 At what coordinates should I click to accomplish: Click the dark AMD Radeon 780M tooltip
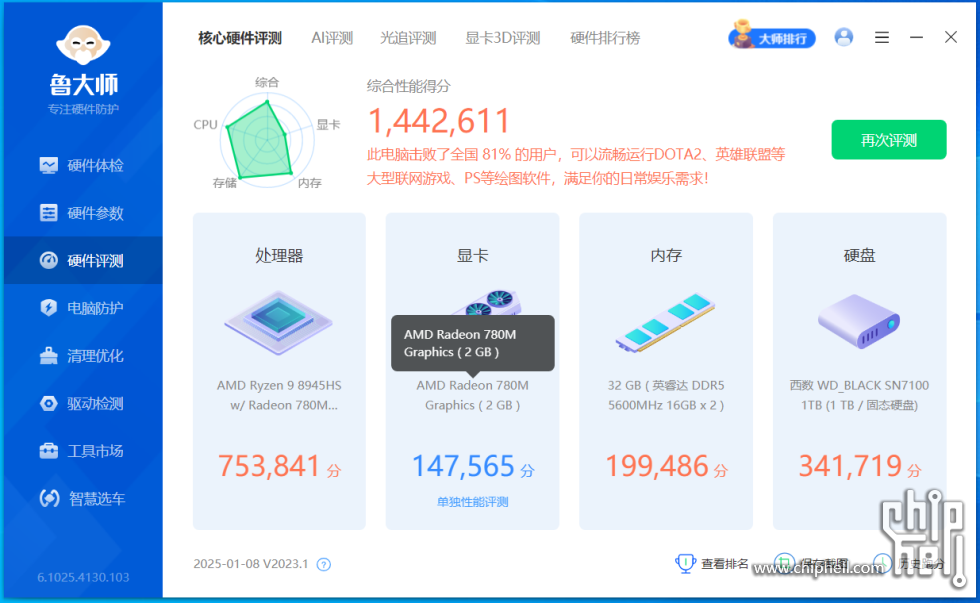pyautogui.click(x=472, y=343)
